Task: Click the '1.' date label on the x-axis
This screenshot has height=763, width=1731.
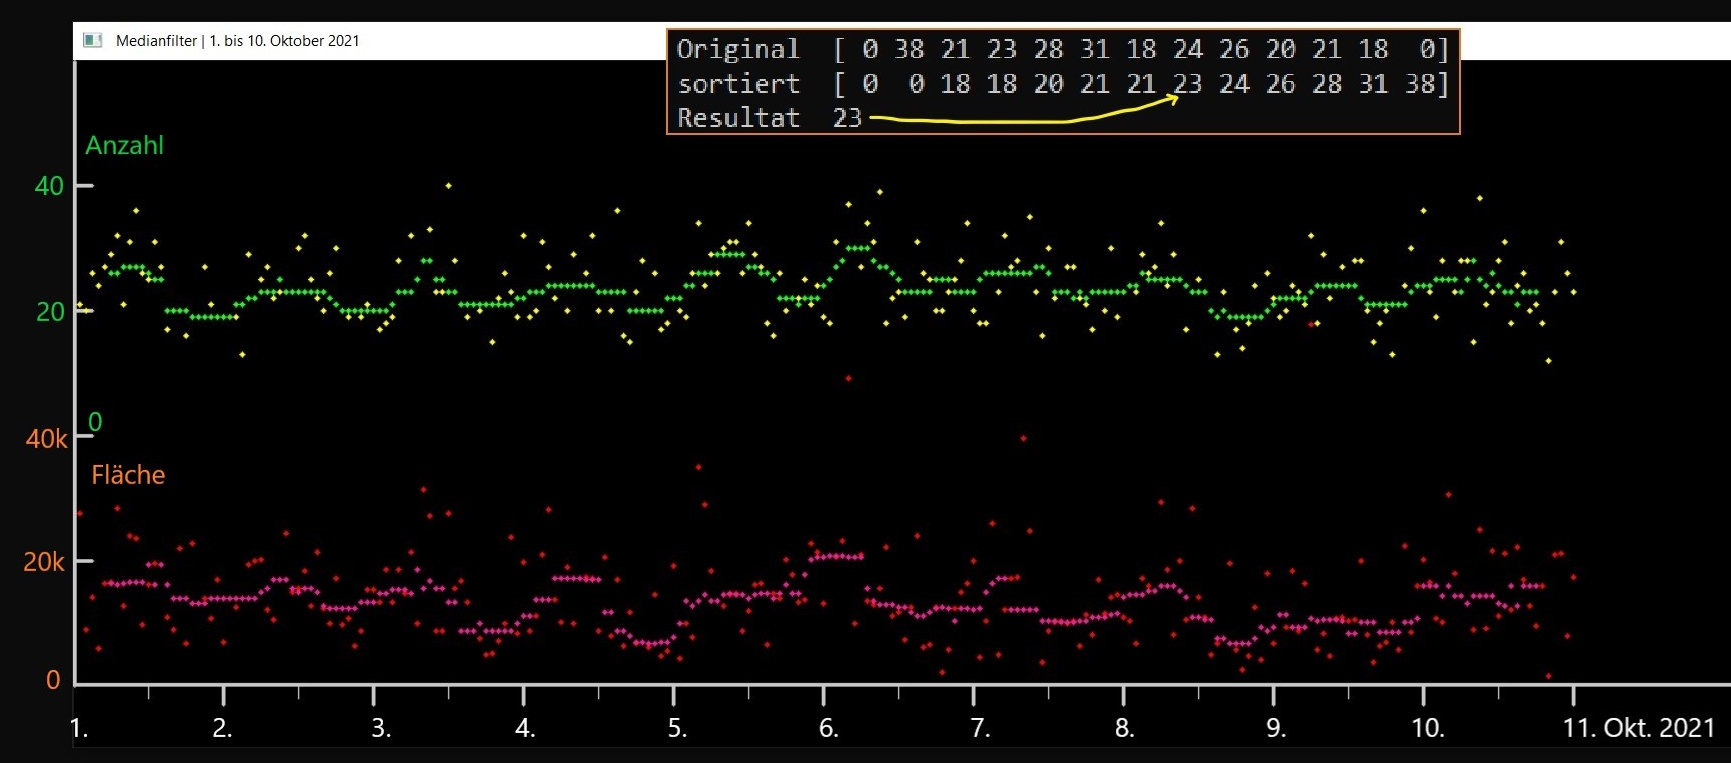Action: coord(80,728)
